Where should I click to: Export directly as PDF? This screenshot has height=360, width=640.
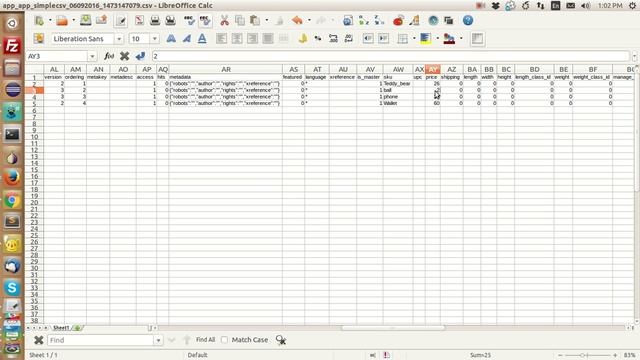pyautogui.click(x=139, y=20)
